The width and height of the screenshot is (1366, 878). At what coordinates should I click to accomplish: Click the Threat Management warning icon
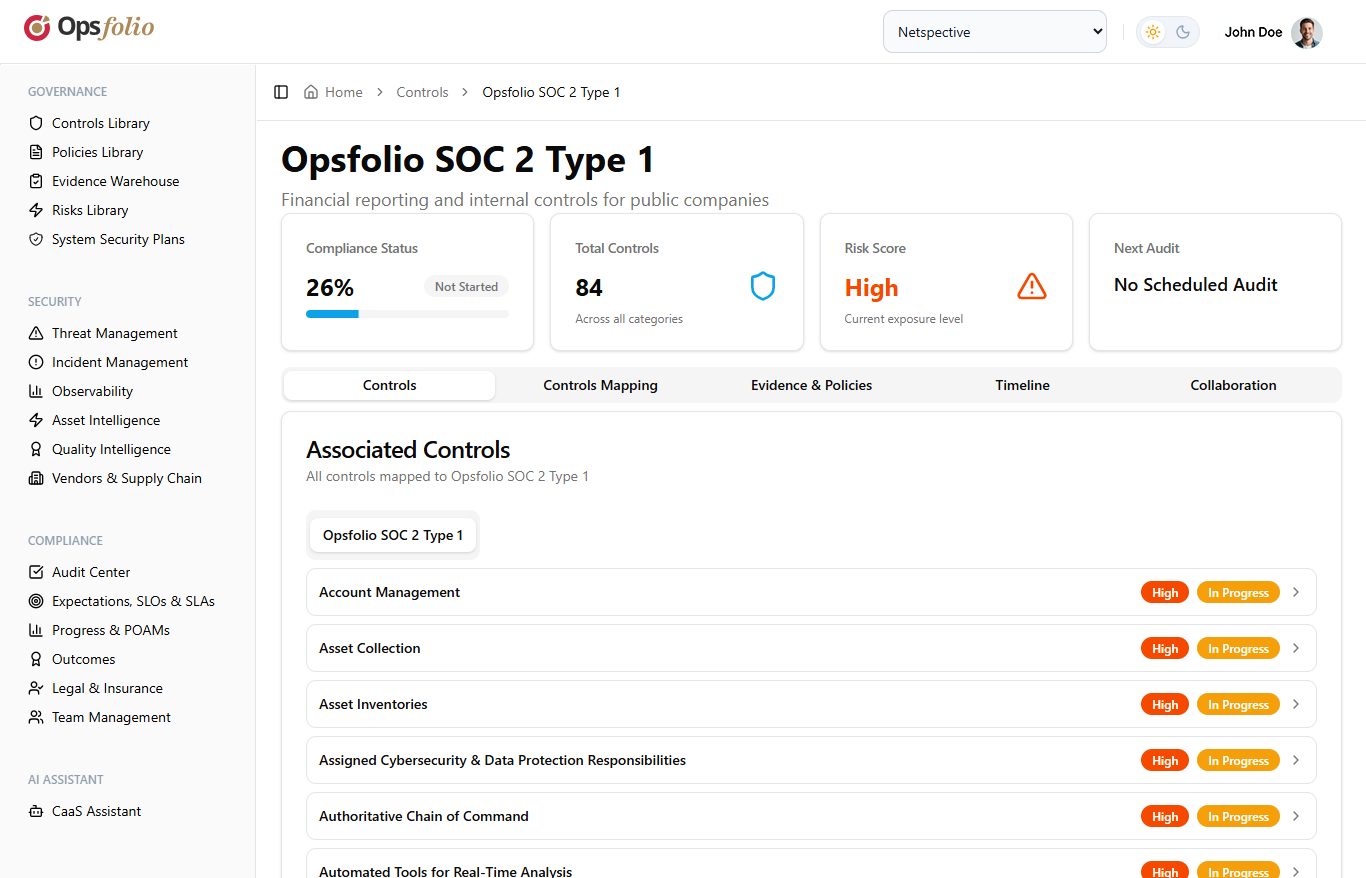pyautogui.click(x=35, y=332)
